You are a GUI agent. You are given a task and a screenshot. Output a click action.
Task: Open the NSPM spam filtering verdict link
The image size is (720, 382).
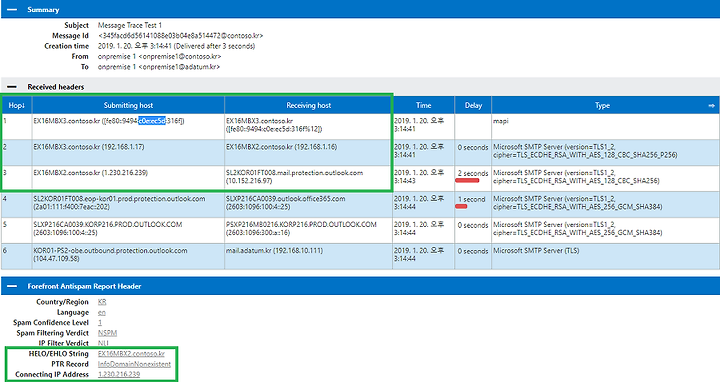[107, 333]
